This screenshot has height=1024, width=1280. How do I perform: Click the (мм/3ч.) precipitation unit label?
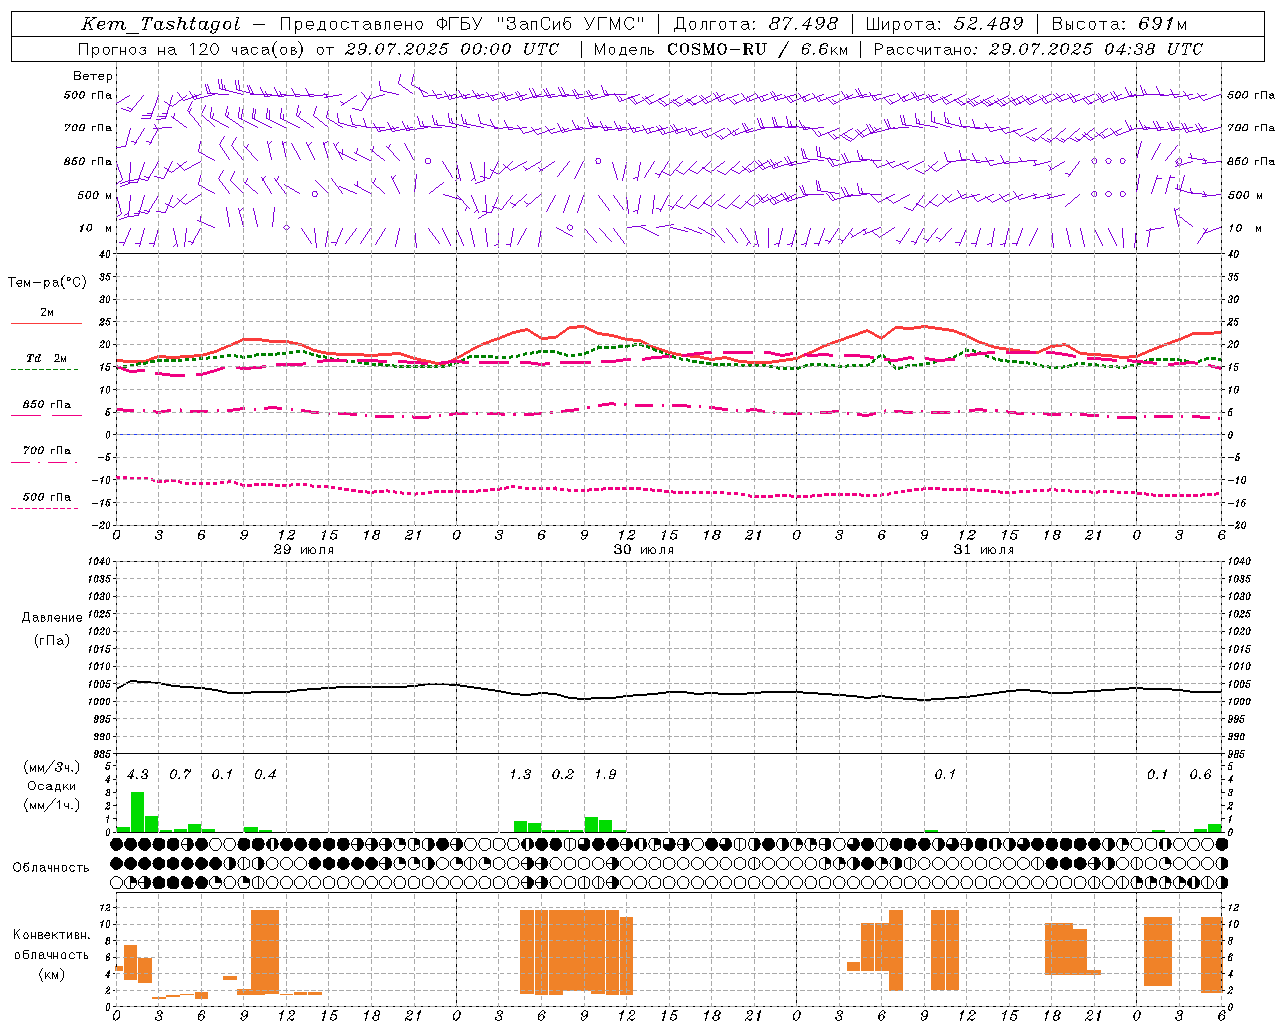pos(51,767)
